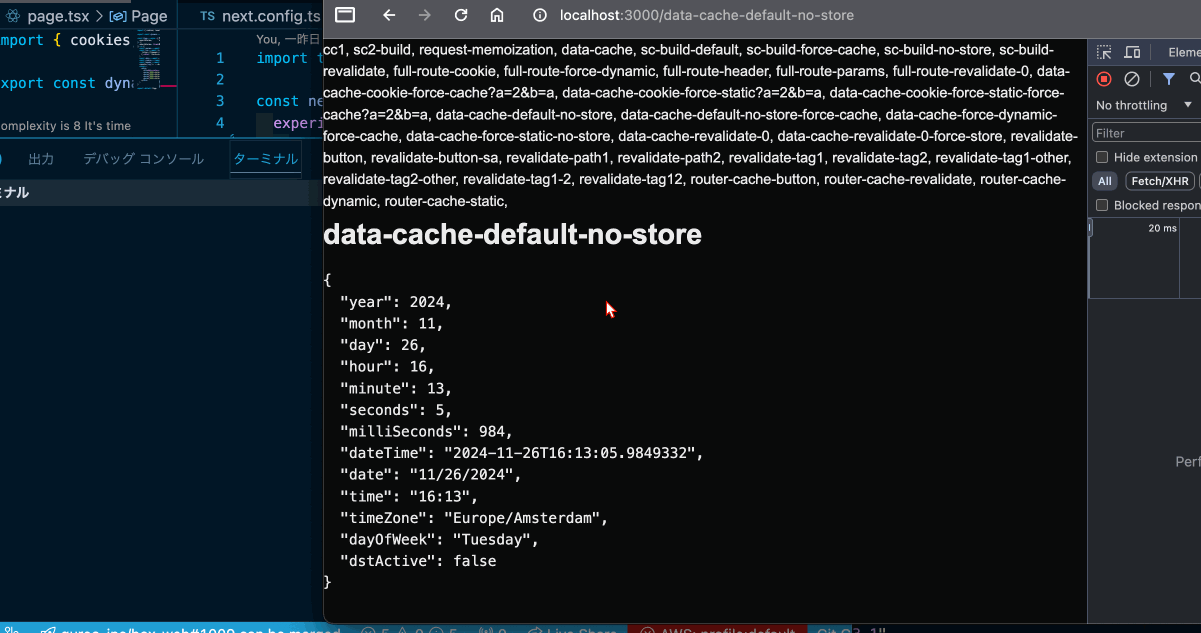Clear the network log
Image resolution: width=1201 pixels, height=633 pixels.
pos(1132,79)
